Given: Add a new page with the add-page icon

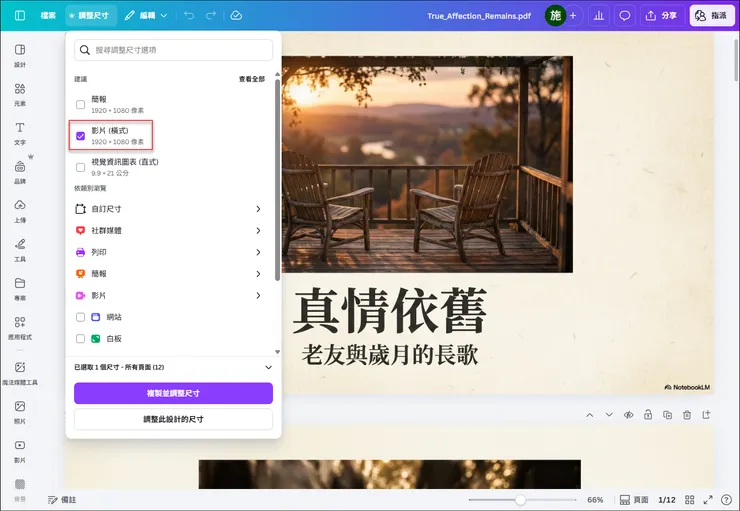Looking at the screenshot, I should tap(706, 415).
